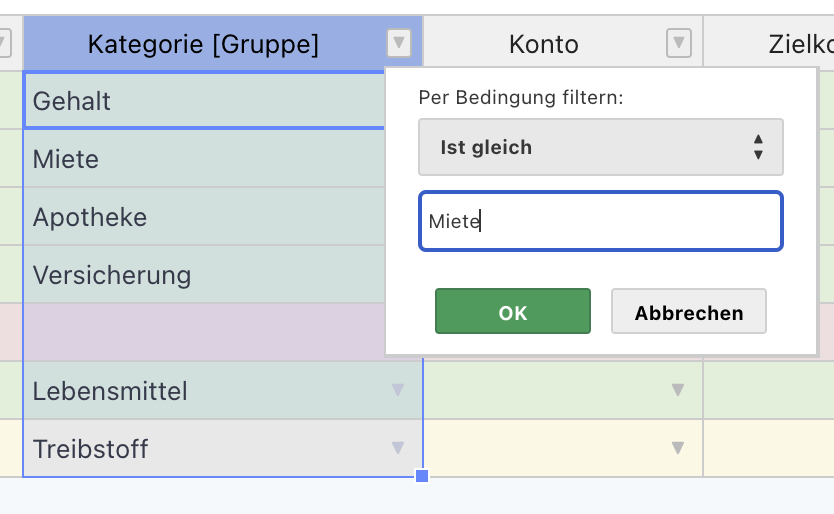Select the Kategorie [Gruppe] column header

pyautogui.click(x=203, y=43)
